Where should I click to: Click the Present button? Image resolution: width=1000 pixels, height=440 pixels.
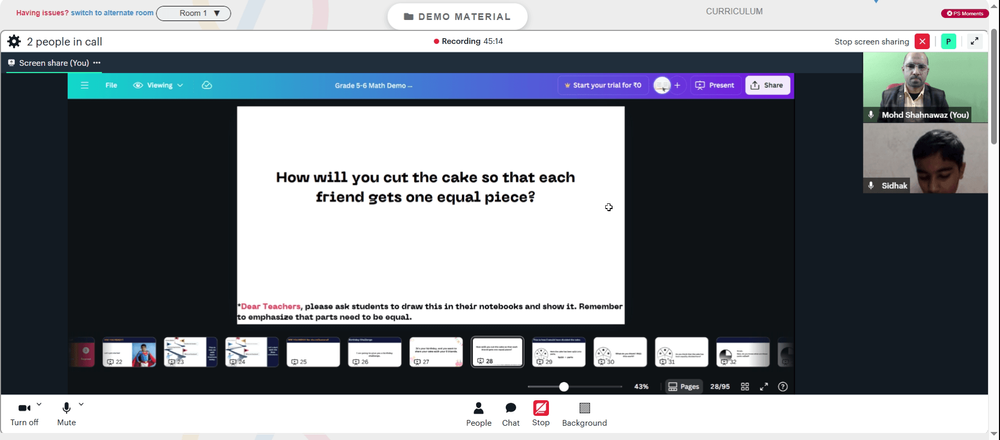(715, 85)
